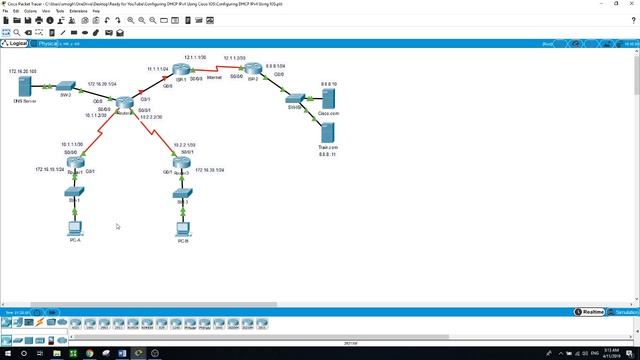Select Router1 above SW-1

pos(76,163)
